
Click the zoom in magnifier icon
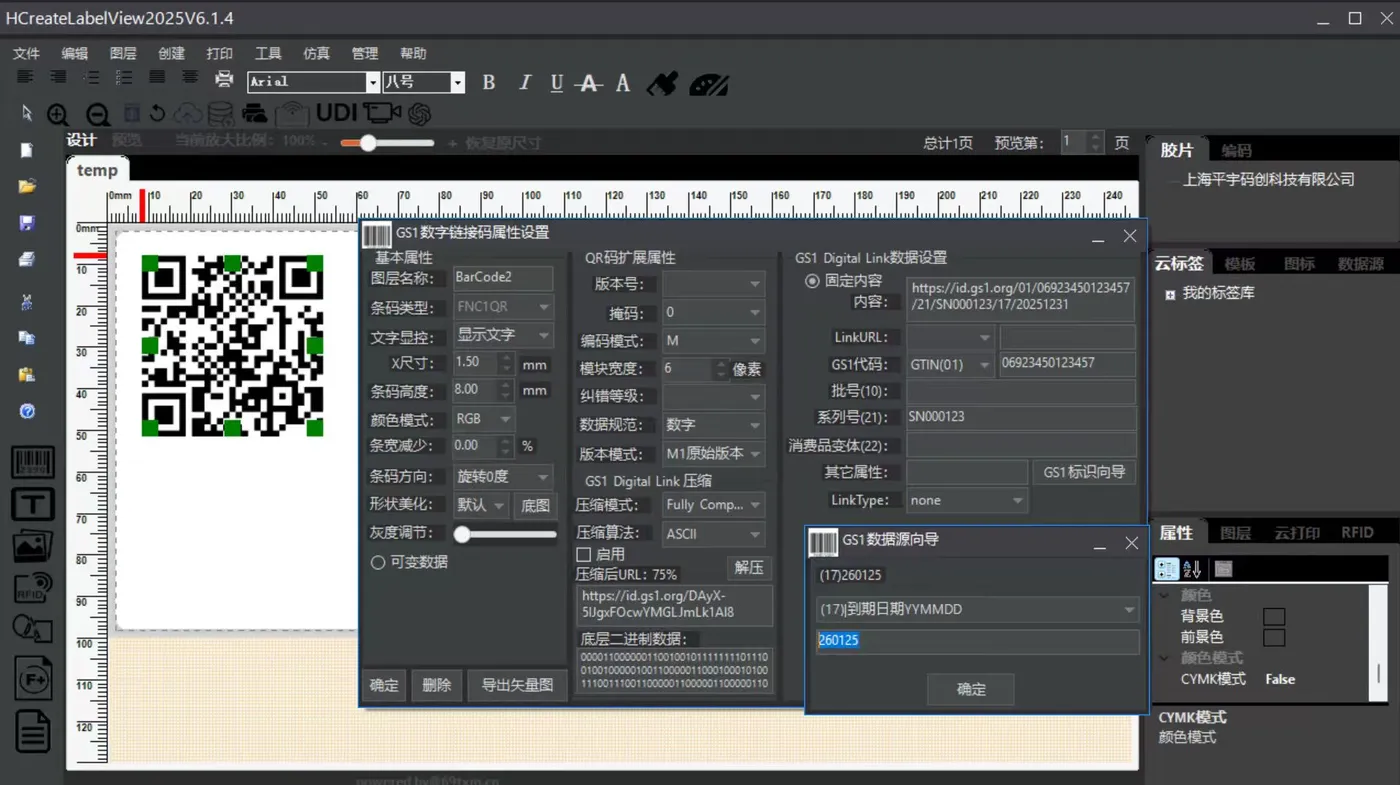tap(58, 115)
